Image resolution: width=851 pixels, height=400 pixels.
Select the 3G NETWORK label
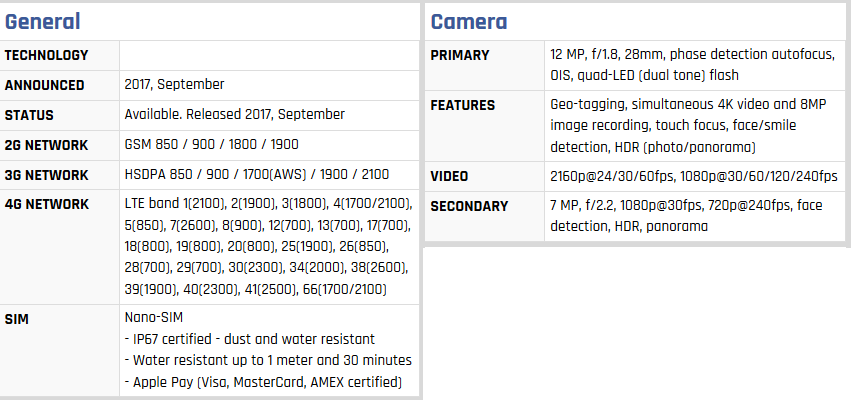[46, 175]
